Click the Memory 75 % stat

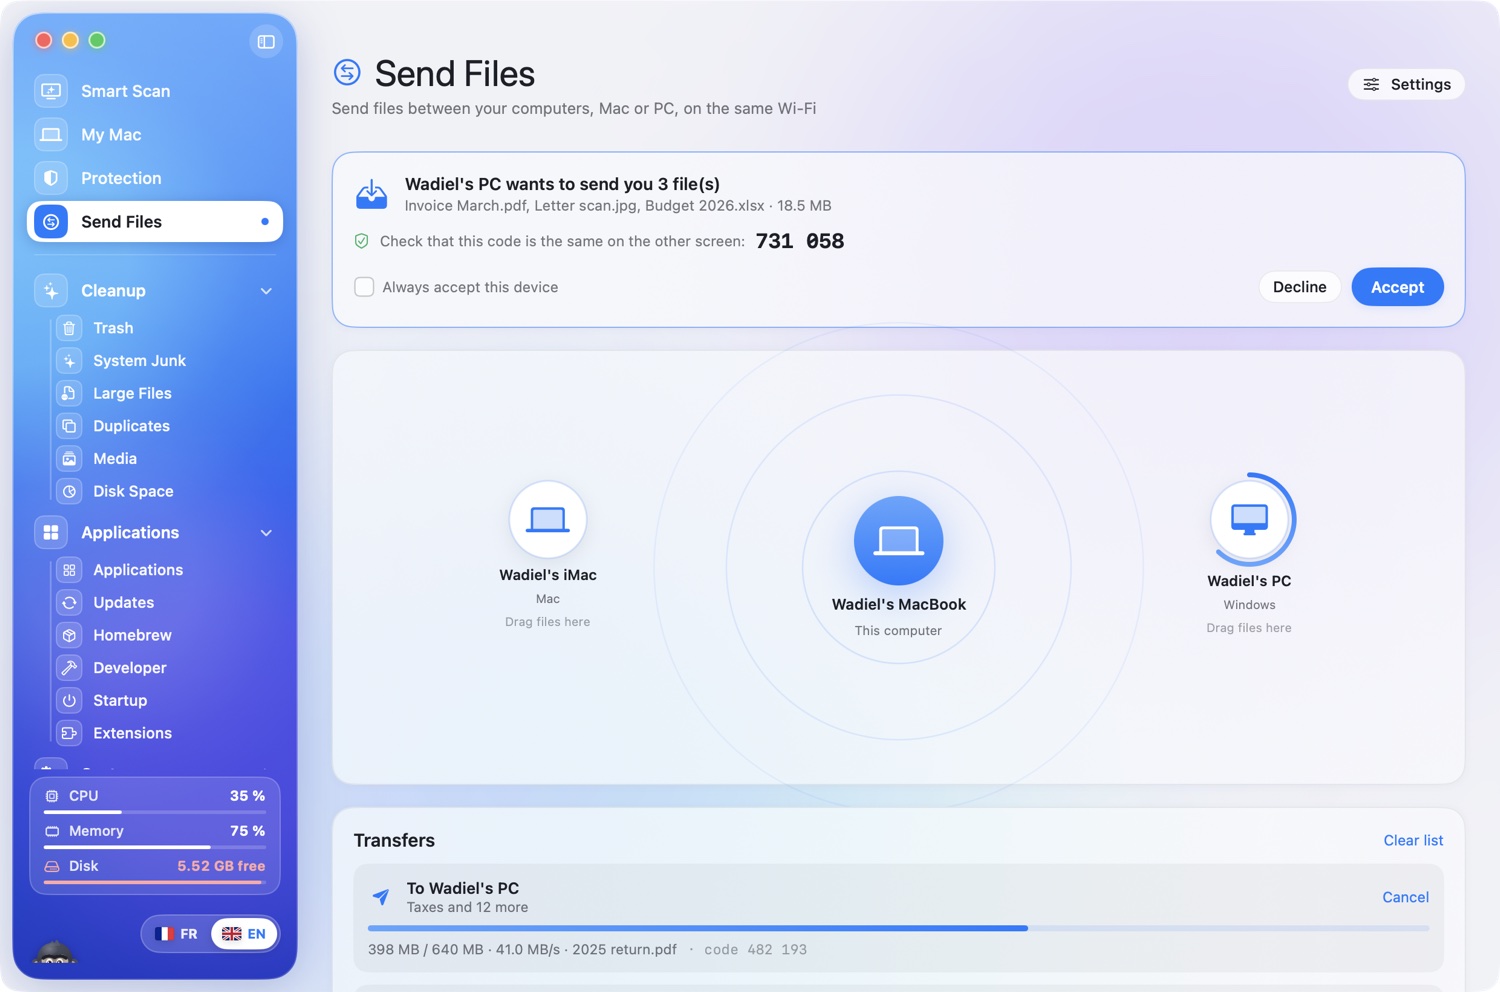click(x=155, y=831)
